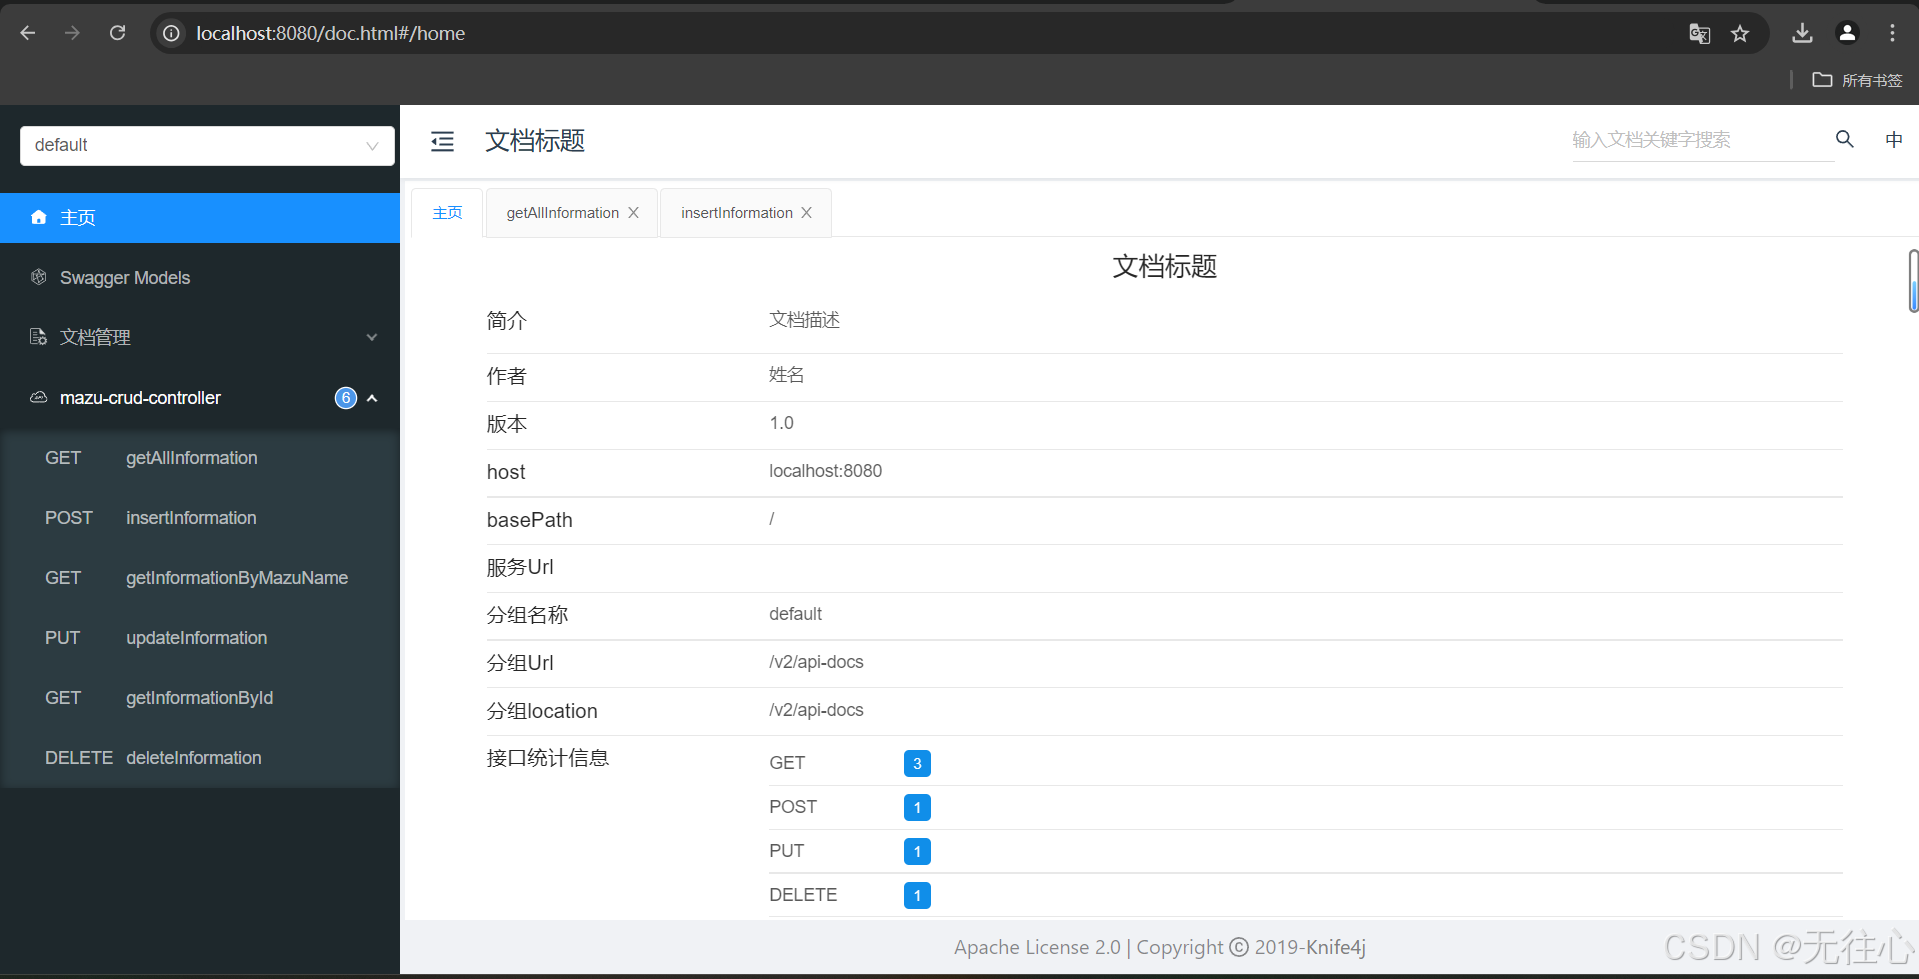1919x979 pixels.
Task: Click the localhost:8080 host value
Action: (x=825, y=471)
